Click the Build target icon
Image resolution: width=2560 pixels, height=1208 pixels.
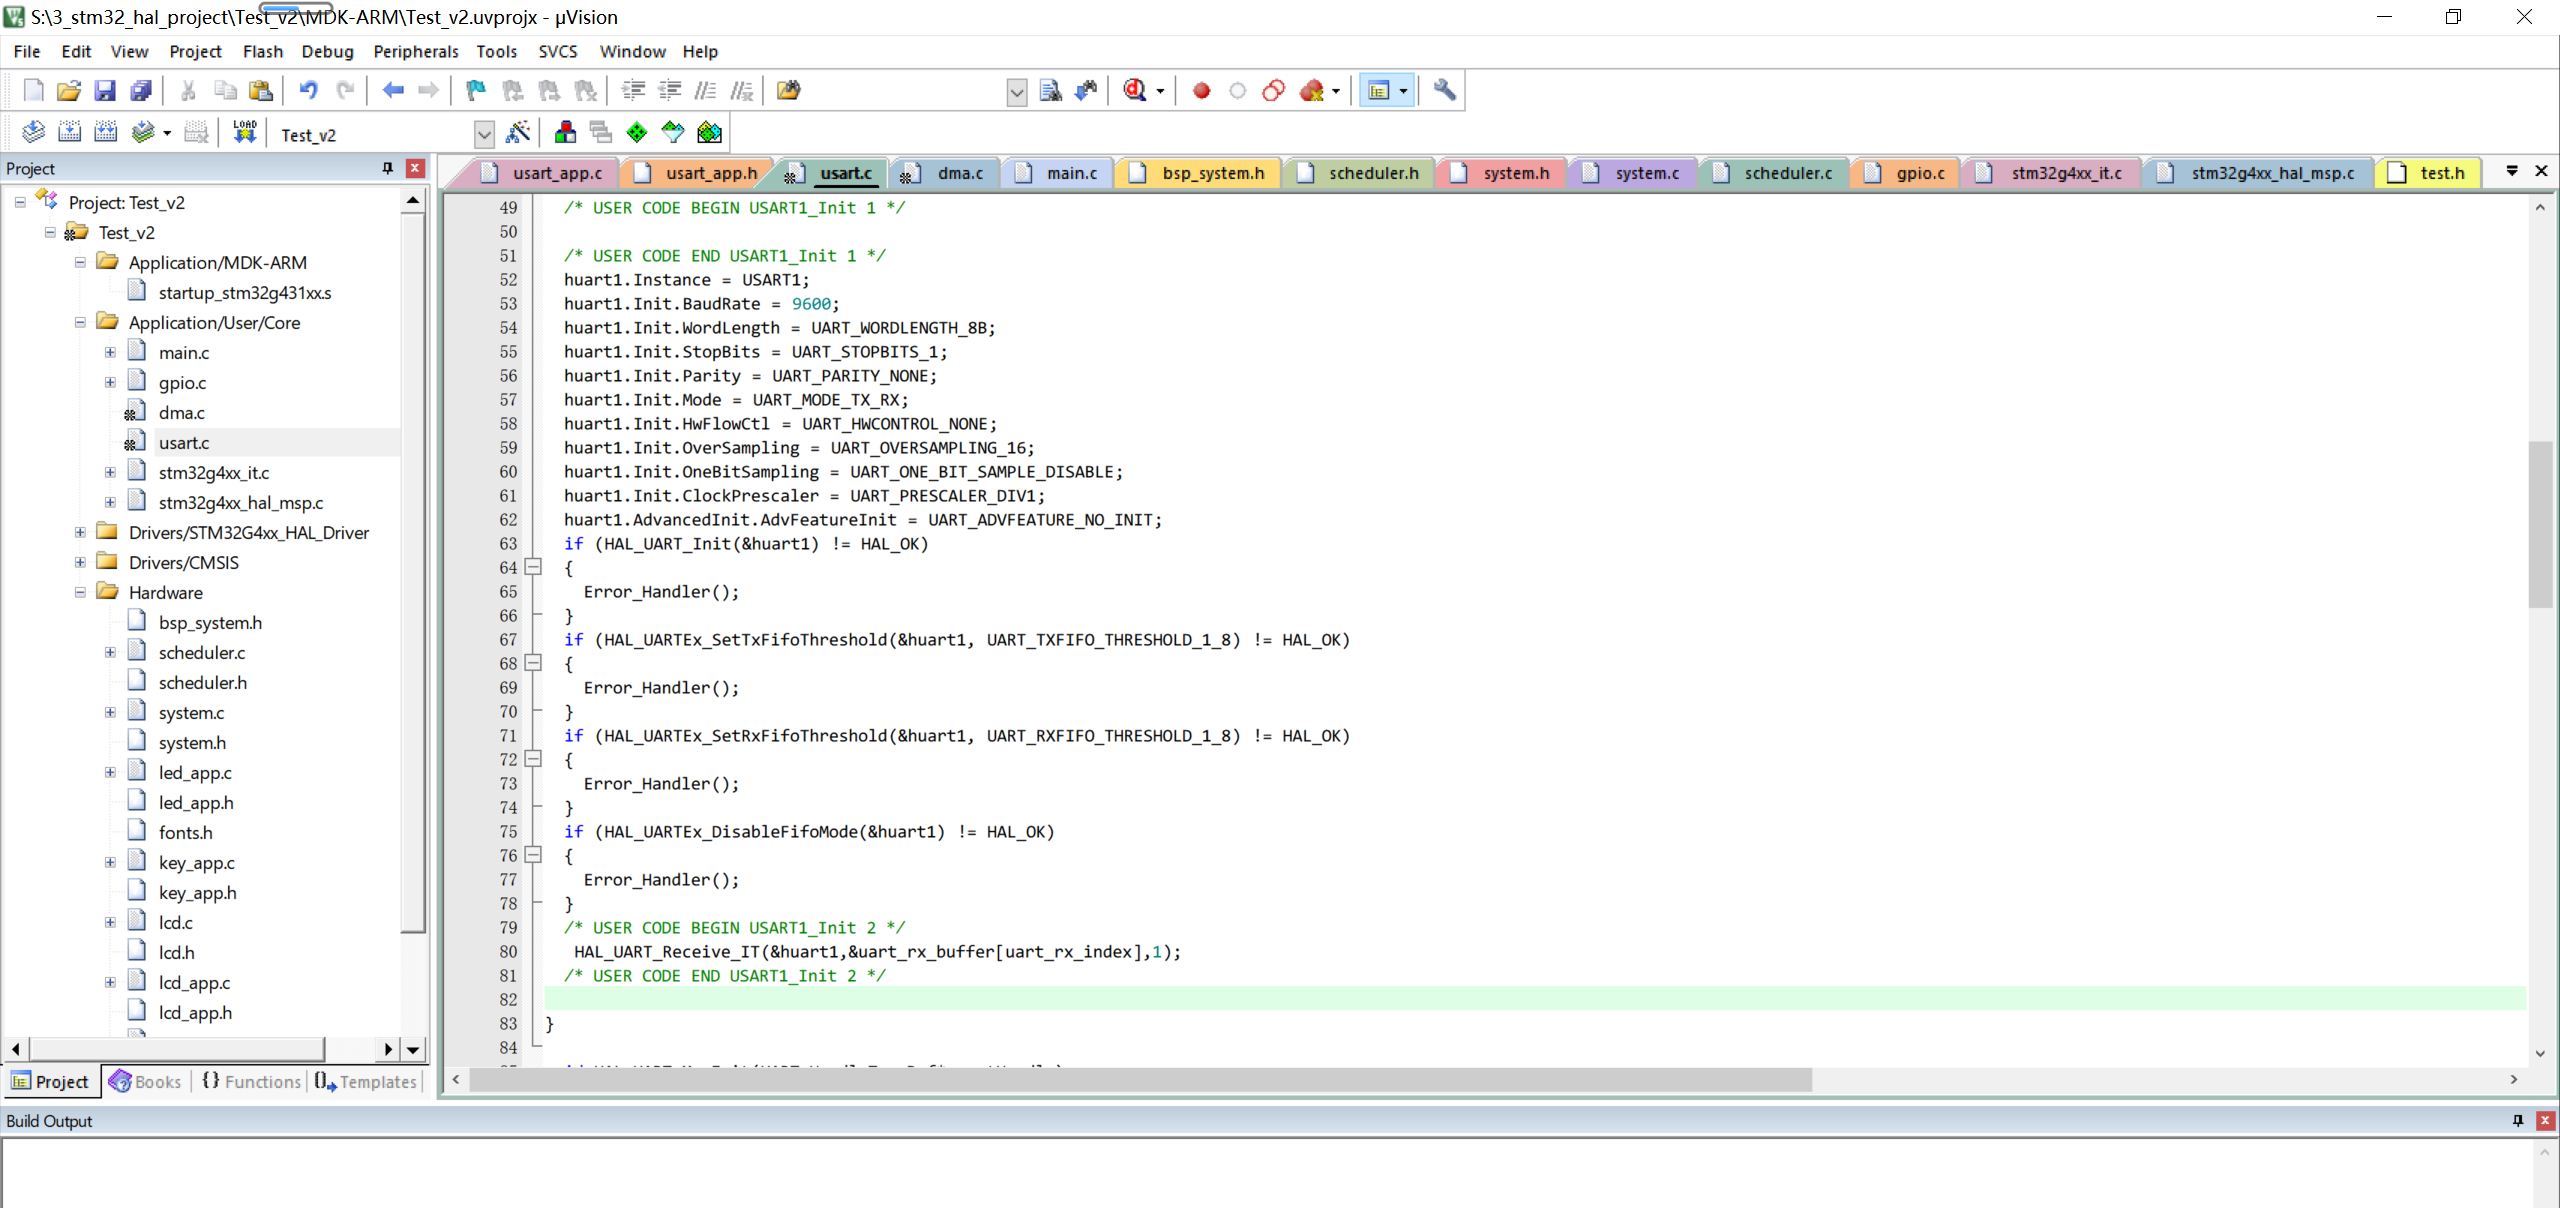(69, 132)
